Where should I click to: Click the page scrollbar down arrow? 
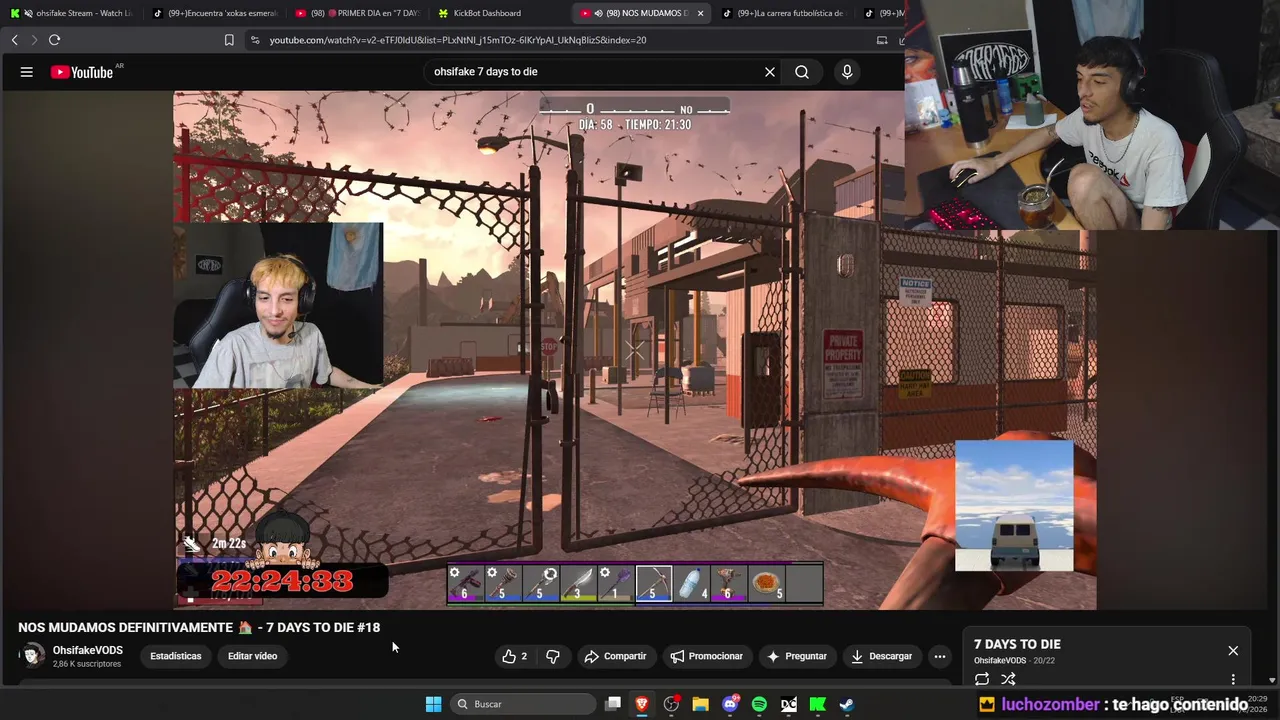pos(1273,681)
